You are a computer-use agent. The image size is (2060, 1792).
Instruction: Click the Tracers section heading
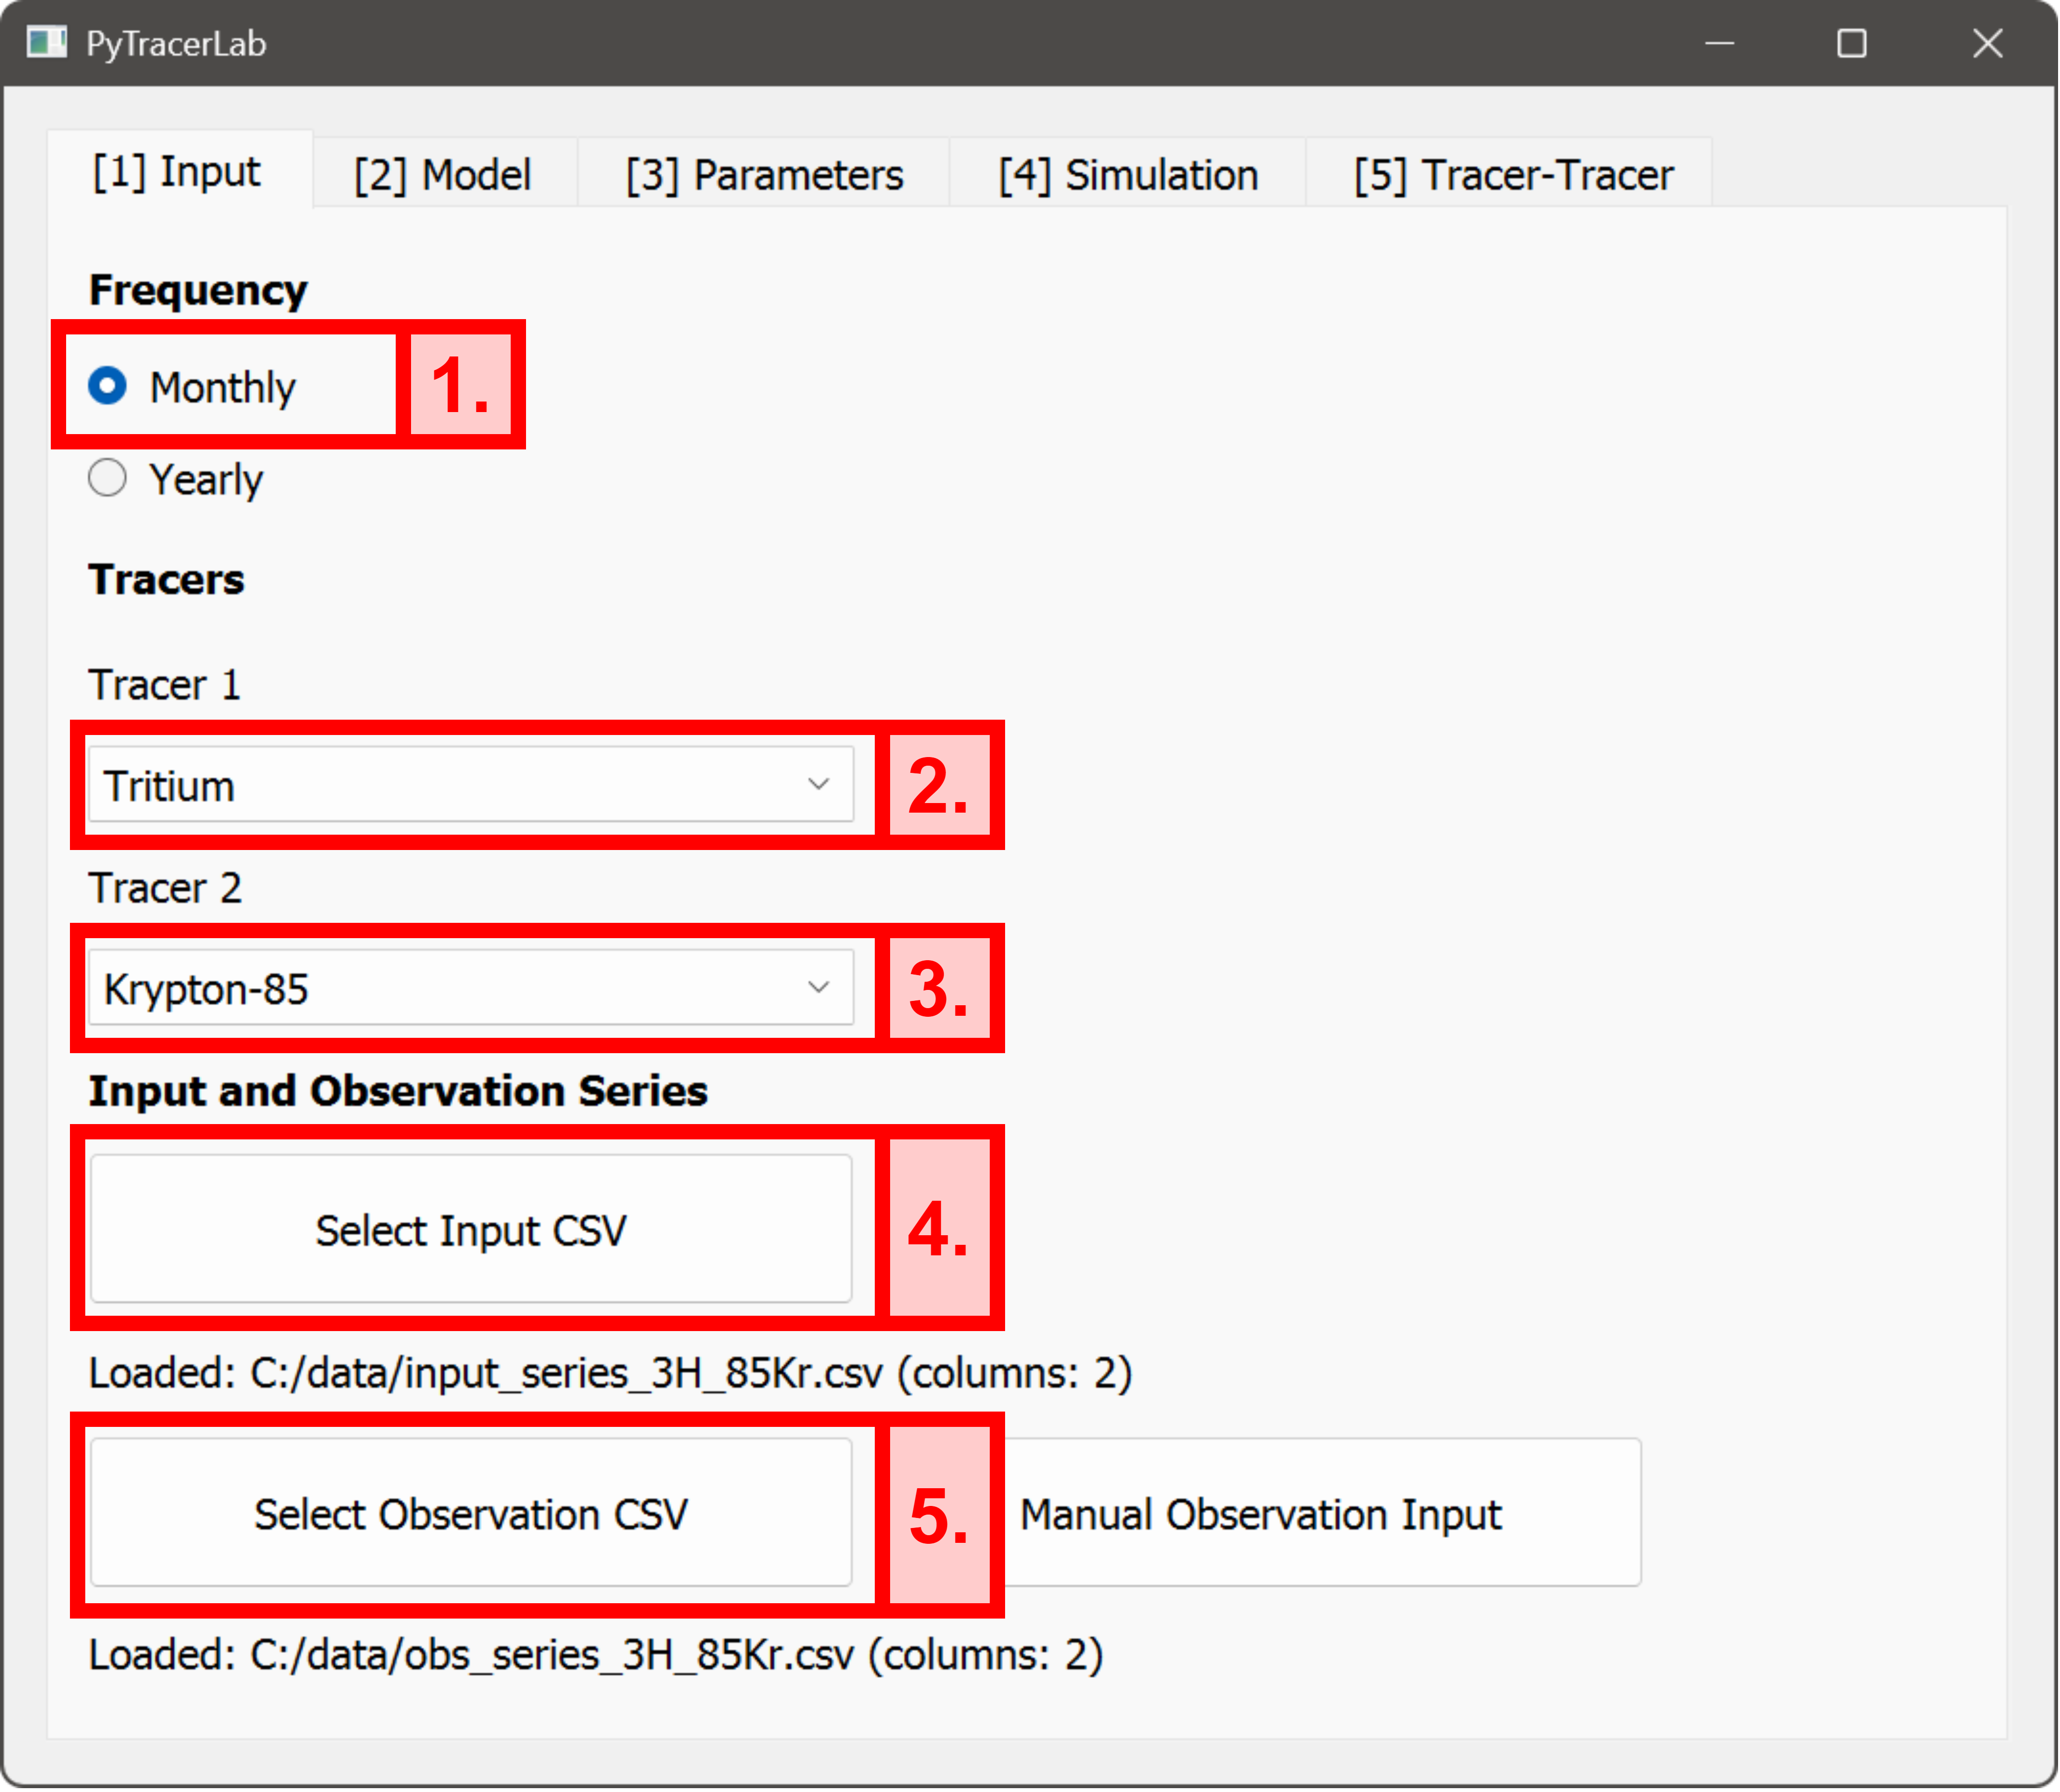click(x=165, y=578)
